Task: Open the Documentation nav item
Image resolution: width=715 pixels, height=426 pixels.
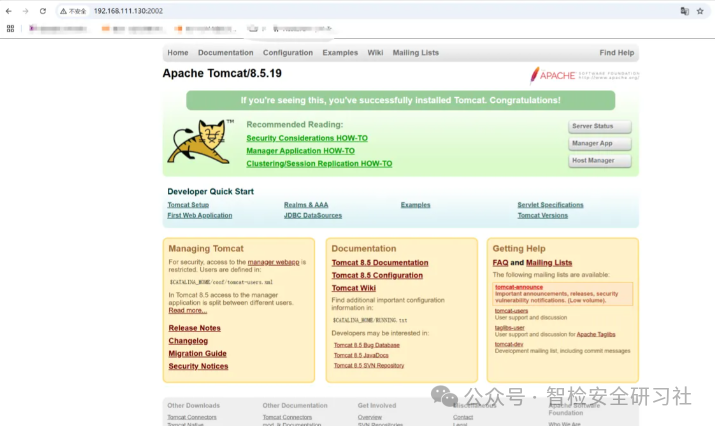Action: tap(226, 53)
